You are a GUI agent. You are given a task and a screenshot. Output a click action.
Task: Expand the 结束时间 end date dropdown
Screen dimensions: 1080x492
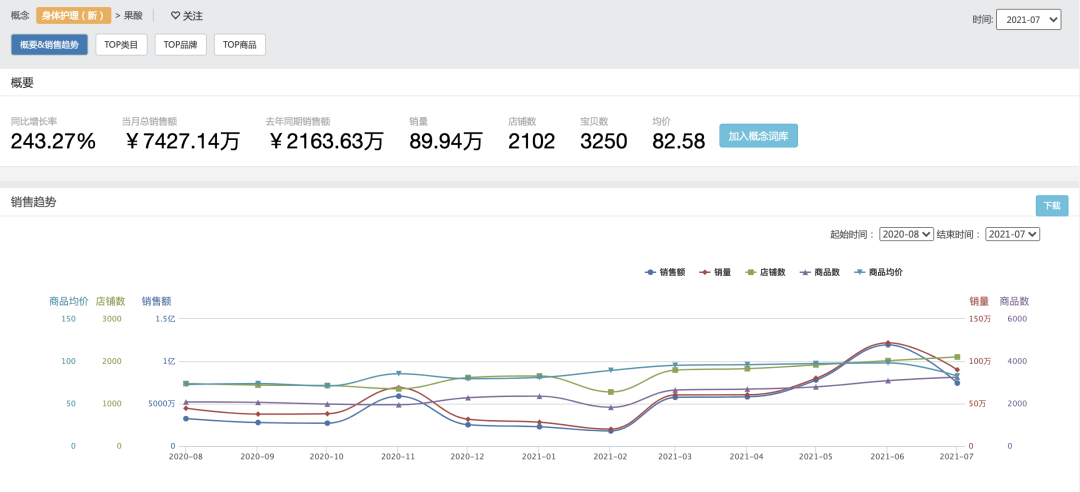(x=1012, y=234)
